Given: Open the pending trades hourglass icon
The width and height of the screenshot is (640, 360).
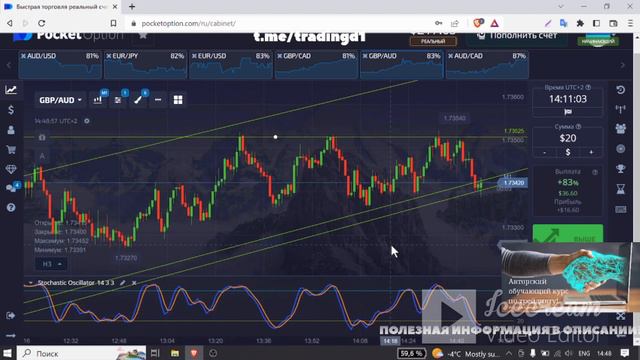Looking at the screenshot, I should coord(620,189).
